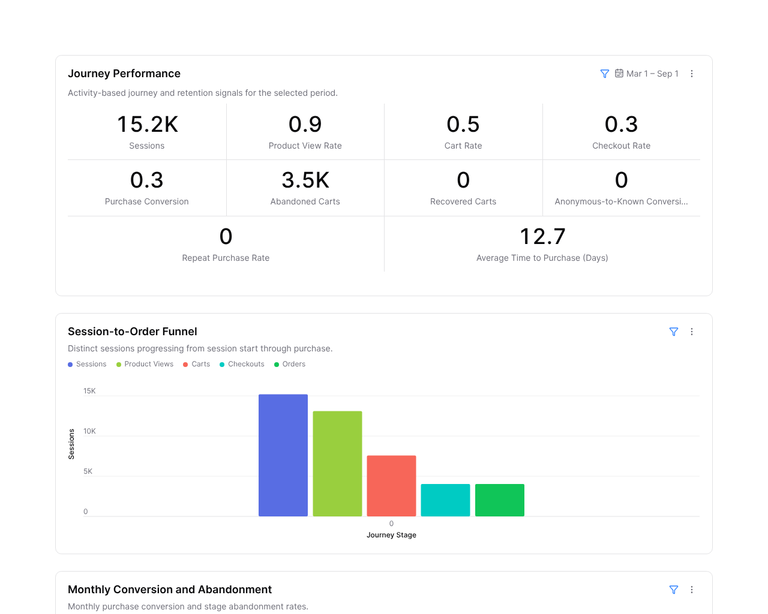
Task: Select the 3.5K Abandoned Carts metric
Action: [x=305, y=188]
